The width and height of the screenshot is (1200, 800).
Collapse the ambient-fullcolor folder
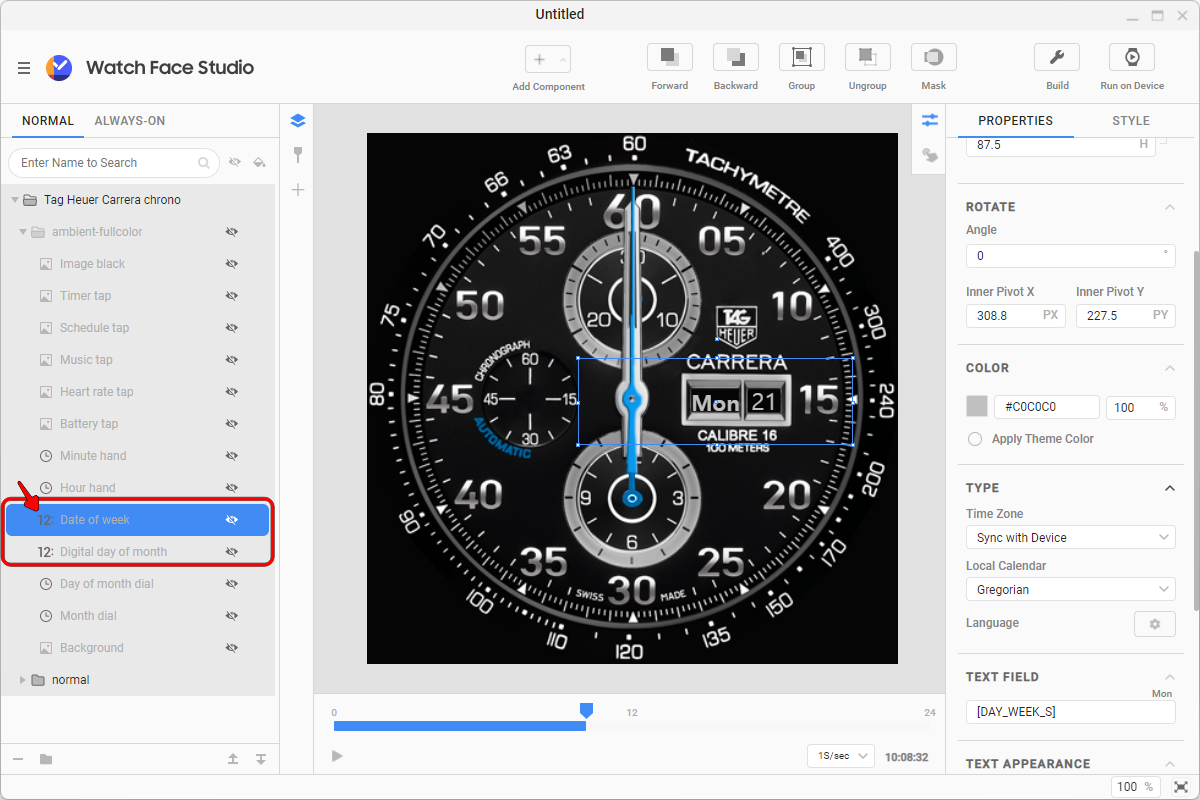click(x=23, y=232)
